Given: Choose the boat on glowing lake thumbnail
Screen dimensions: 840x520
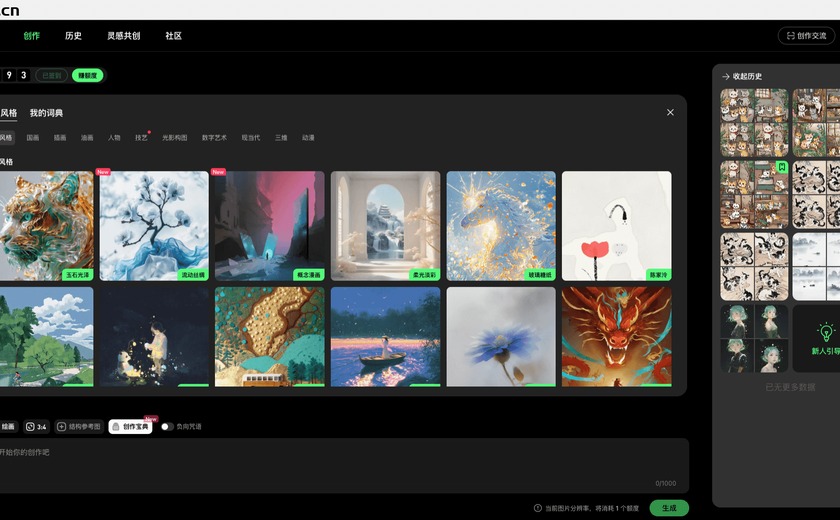Looking at the screenshot, I should (385, 337).
